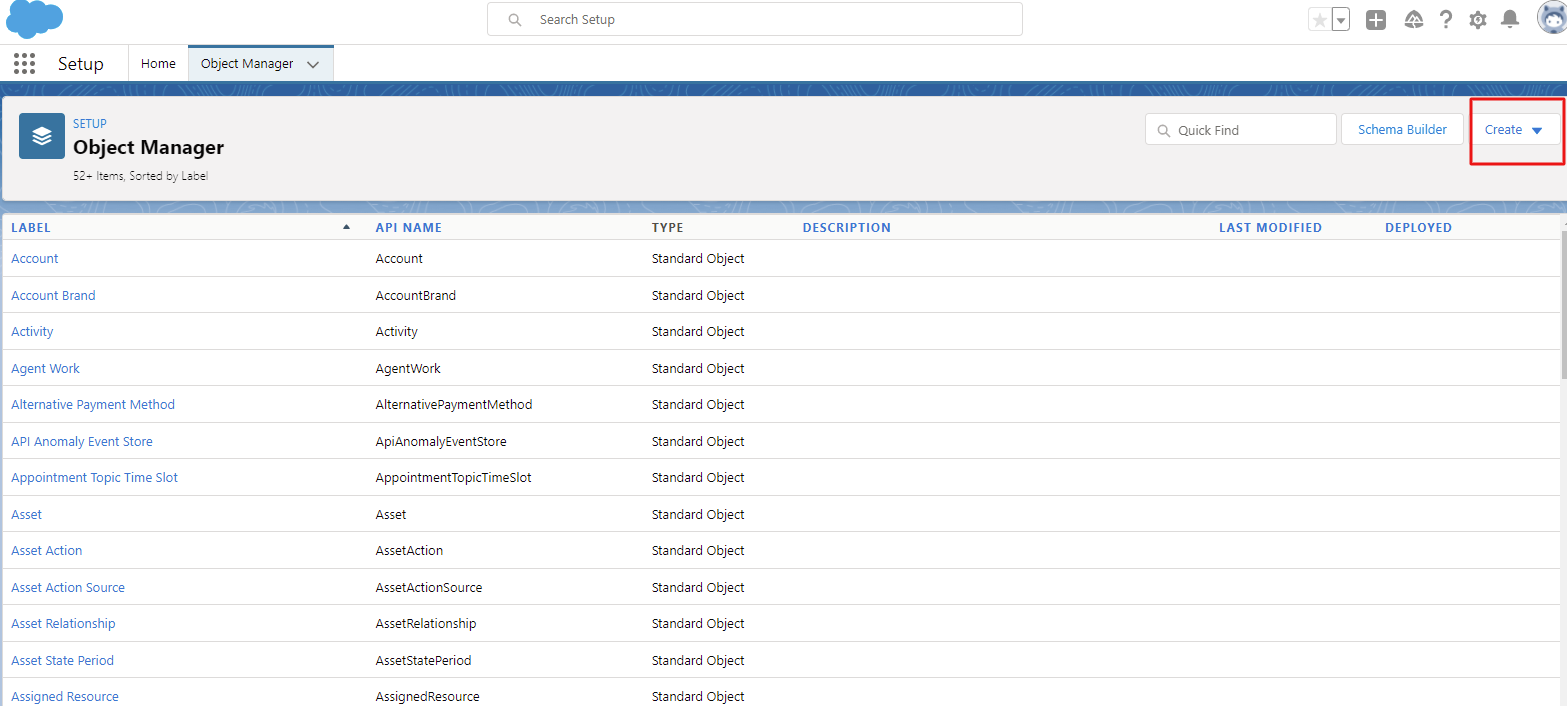Click the Search Setup magnifier icon

[515, 20]
